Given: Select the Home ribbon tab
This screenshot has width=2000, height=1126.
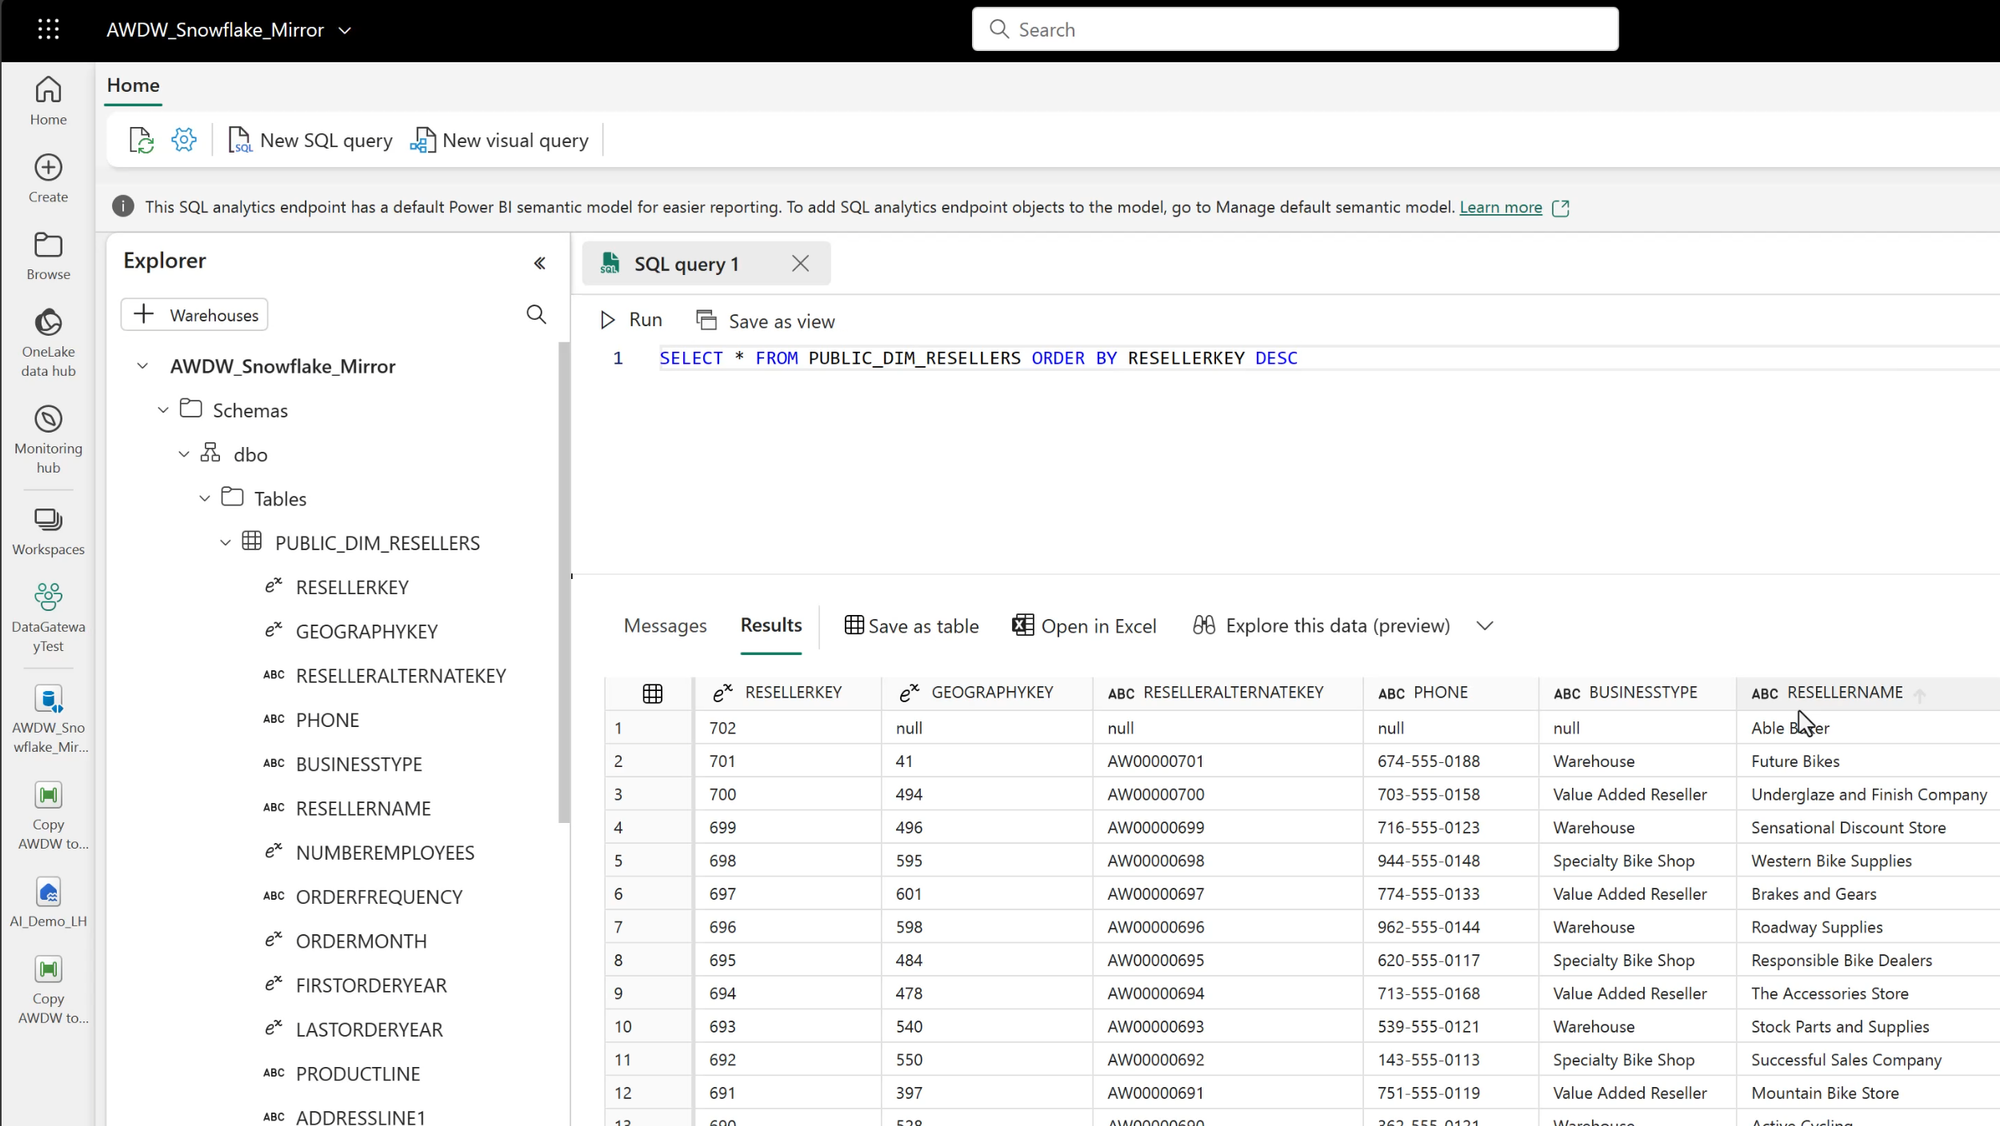Looking at the screenshot, I should point(133,85).
